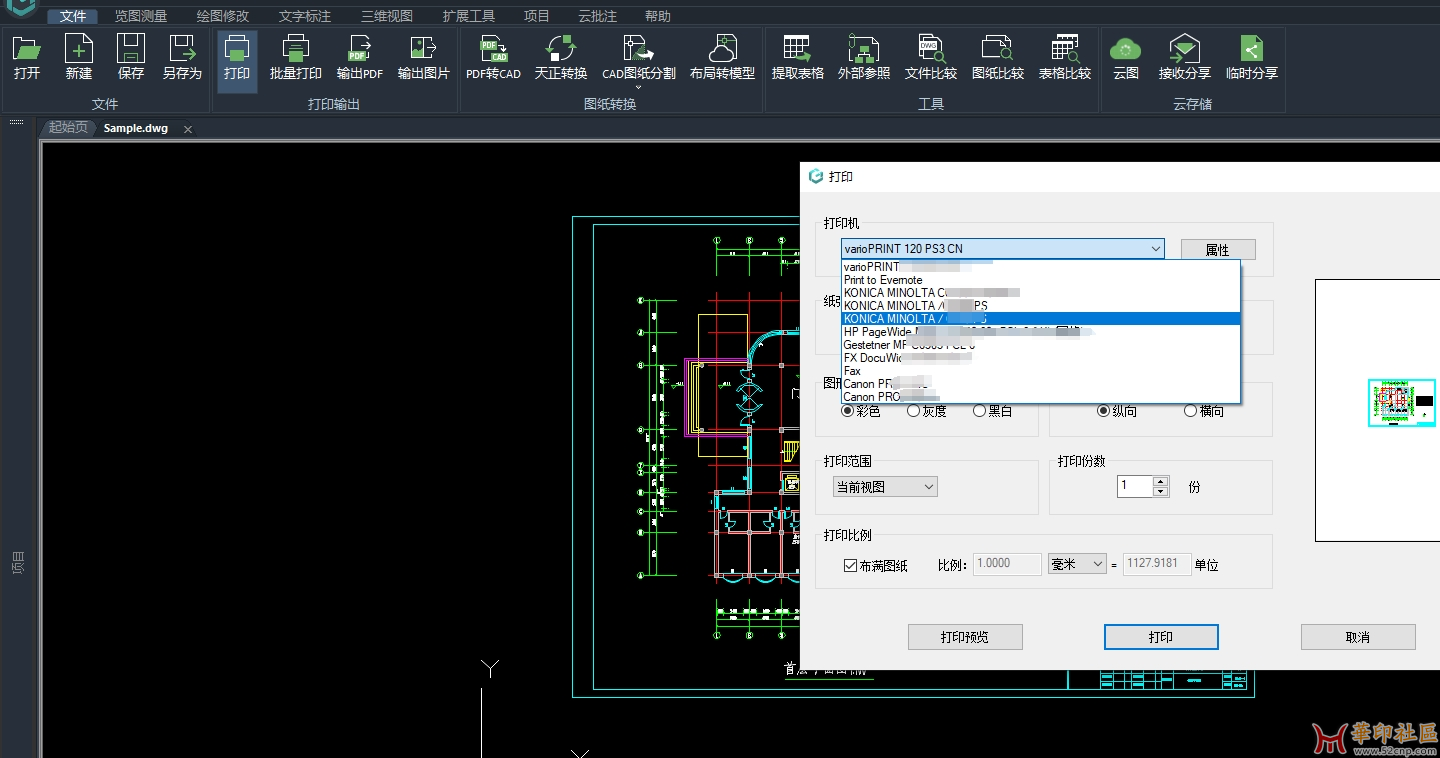Open the 文件 ribbon tab

click(x=73, y=16)
